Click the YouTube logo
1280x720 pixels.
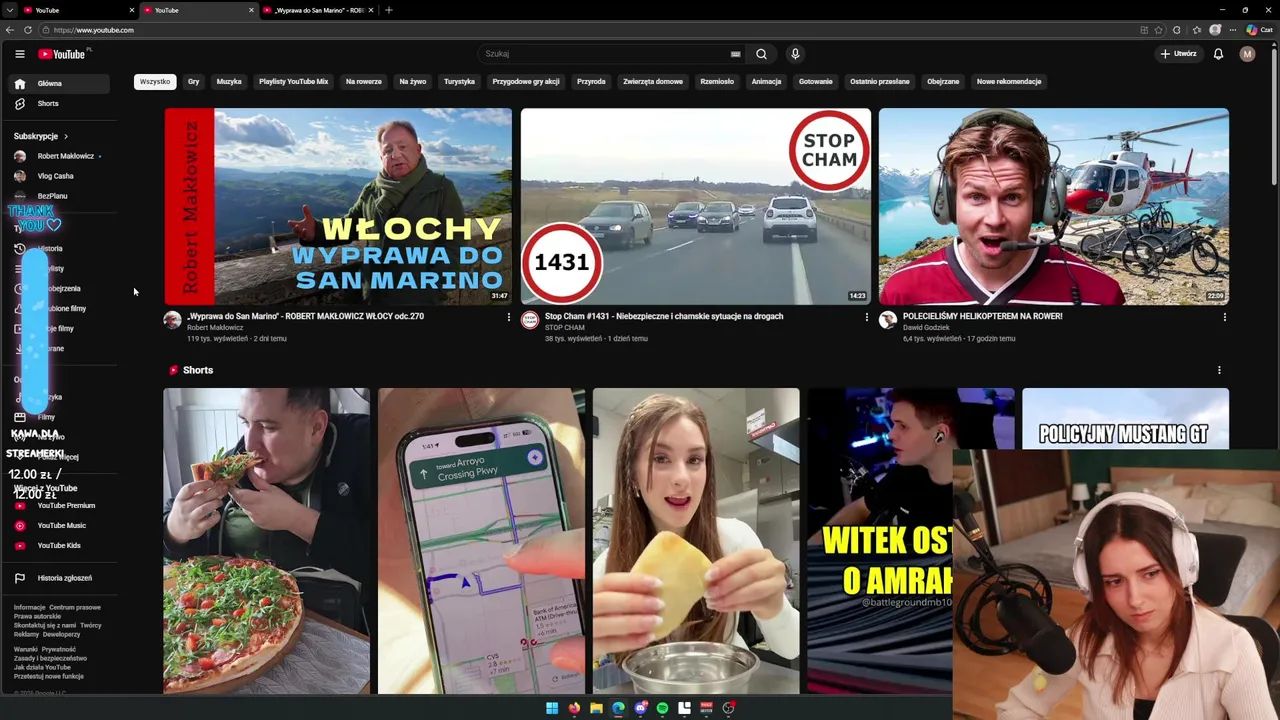click(62, 54)
